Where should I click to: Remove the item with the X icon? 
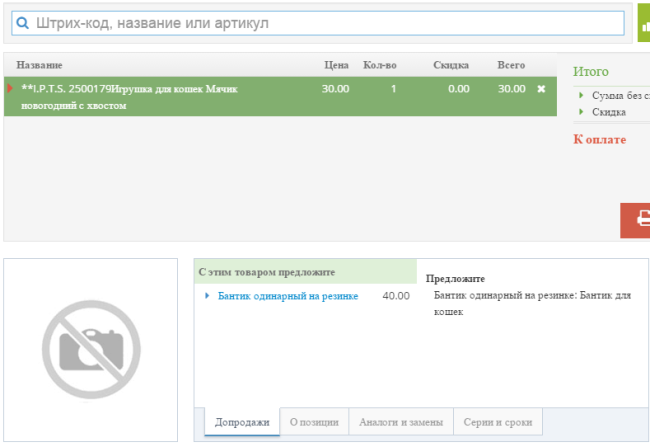point(541,89)
